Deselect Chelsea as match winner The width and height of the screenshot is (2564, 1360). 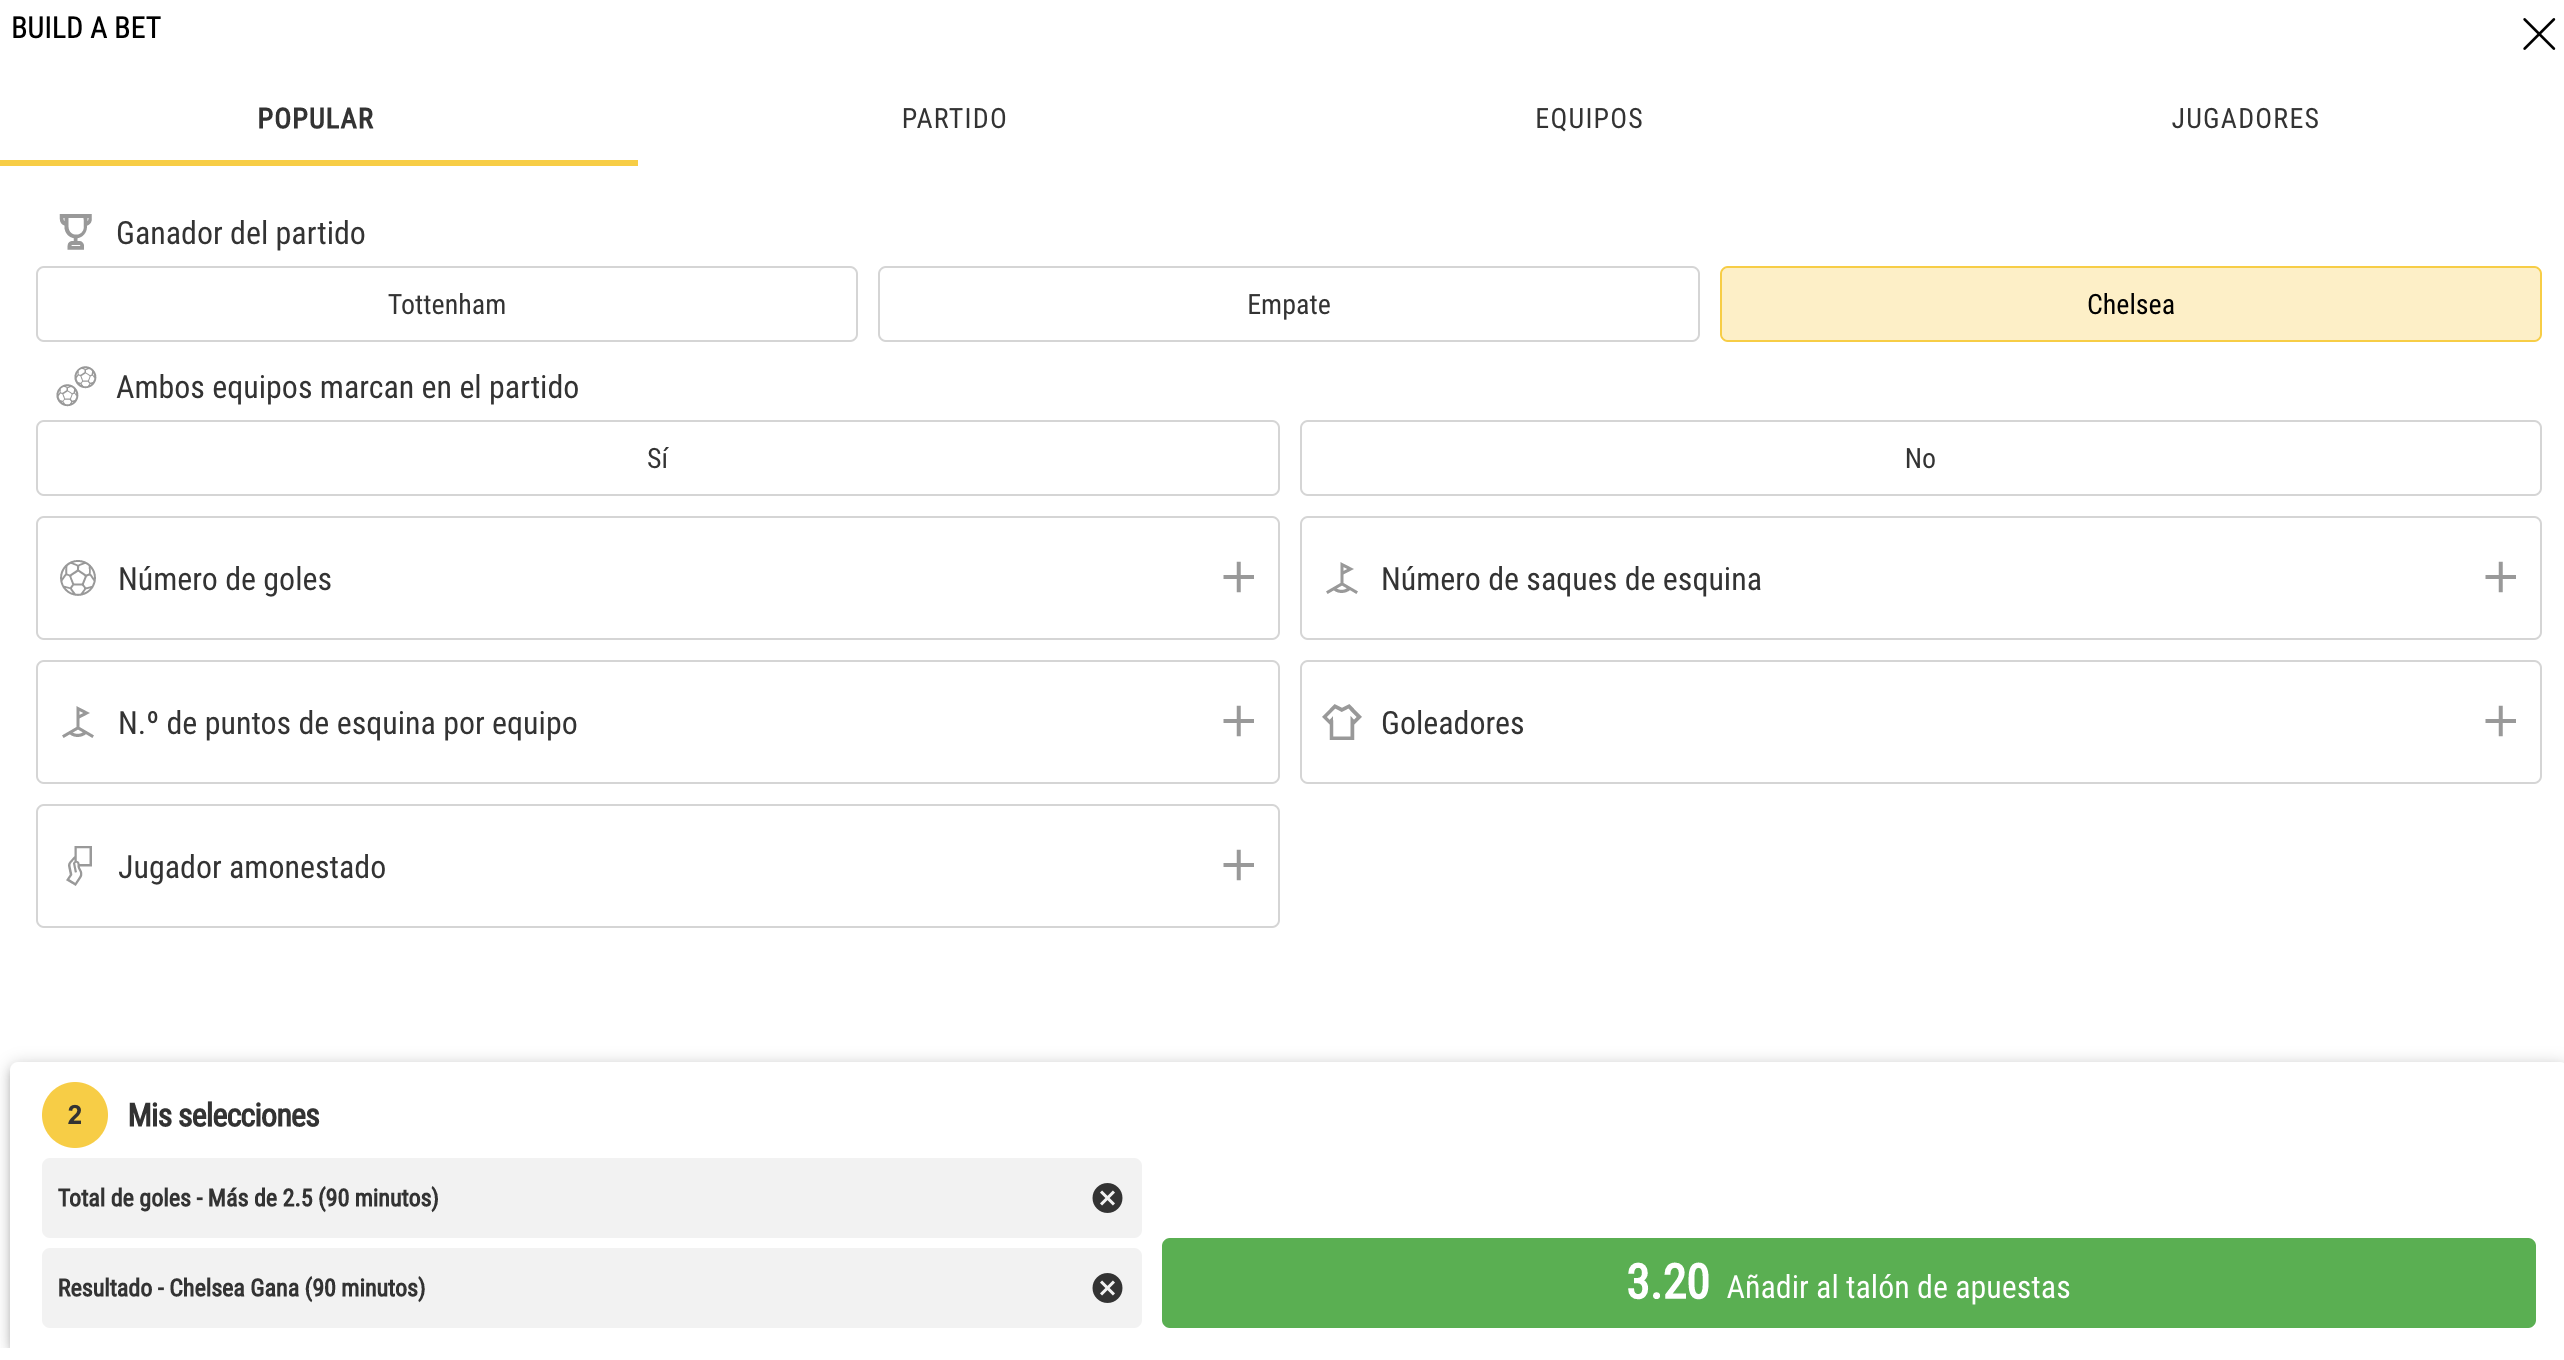[2131, 304]
